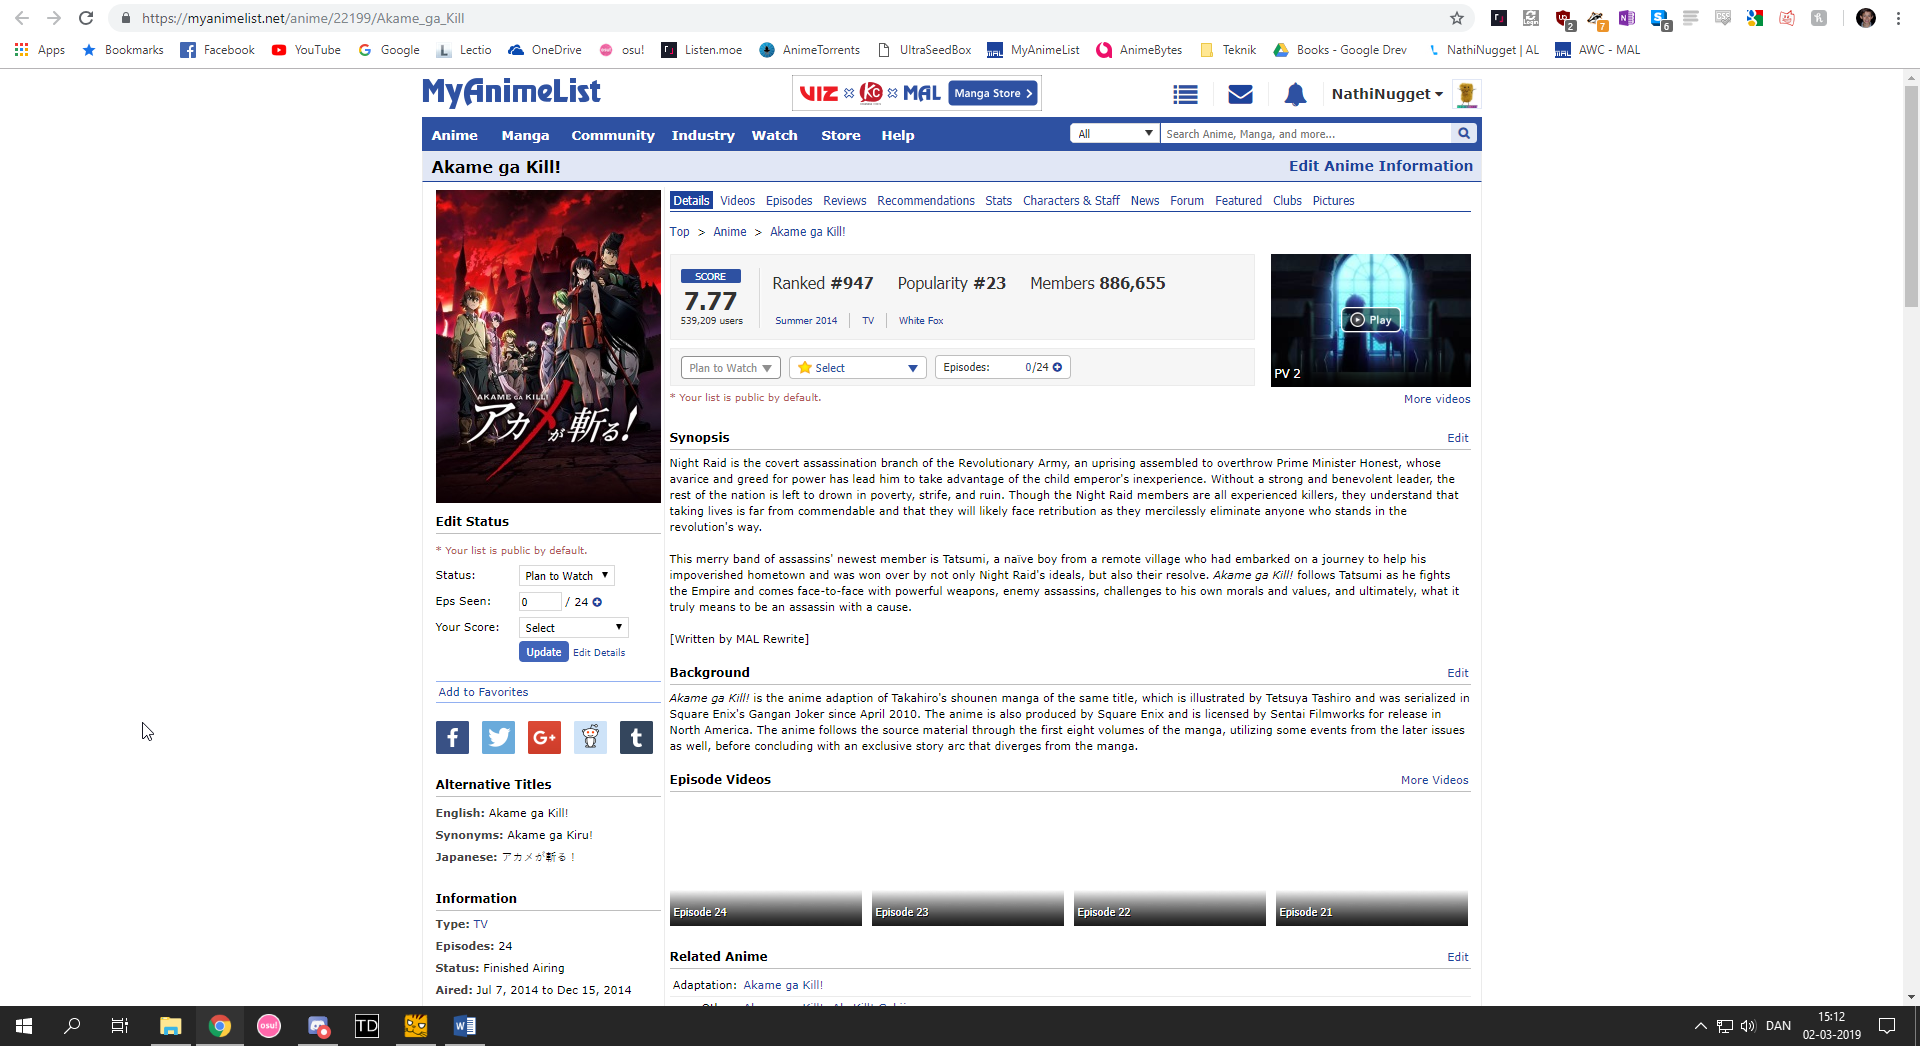Image resolution: width=1920 pixels, height=1046 pixels.
Task: Open Summer 2014 season link
Action: pos(806,321)
